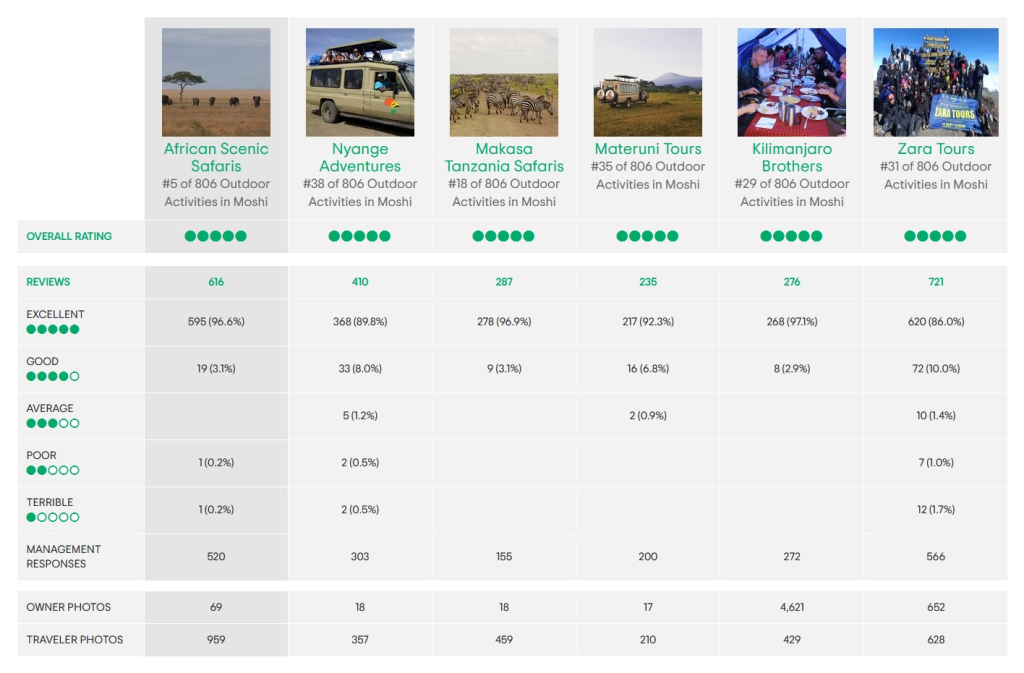This screenshot has height=673, width=1024.
Task: Click owner photos value 4,621
Action: [792, 607]
